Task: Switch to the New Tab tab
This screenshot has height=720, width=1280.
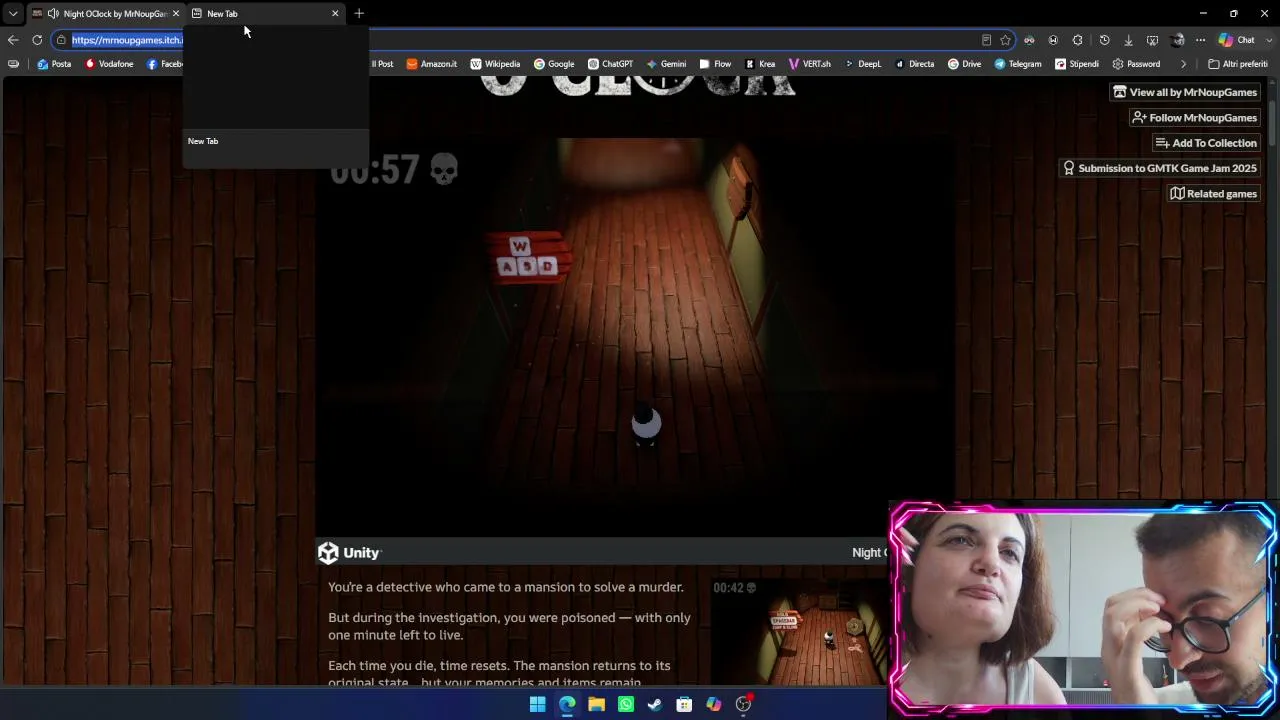Action: (265, 14)
